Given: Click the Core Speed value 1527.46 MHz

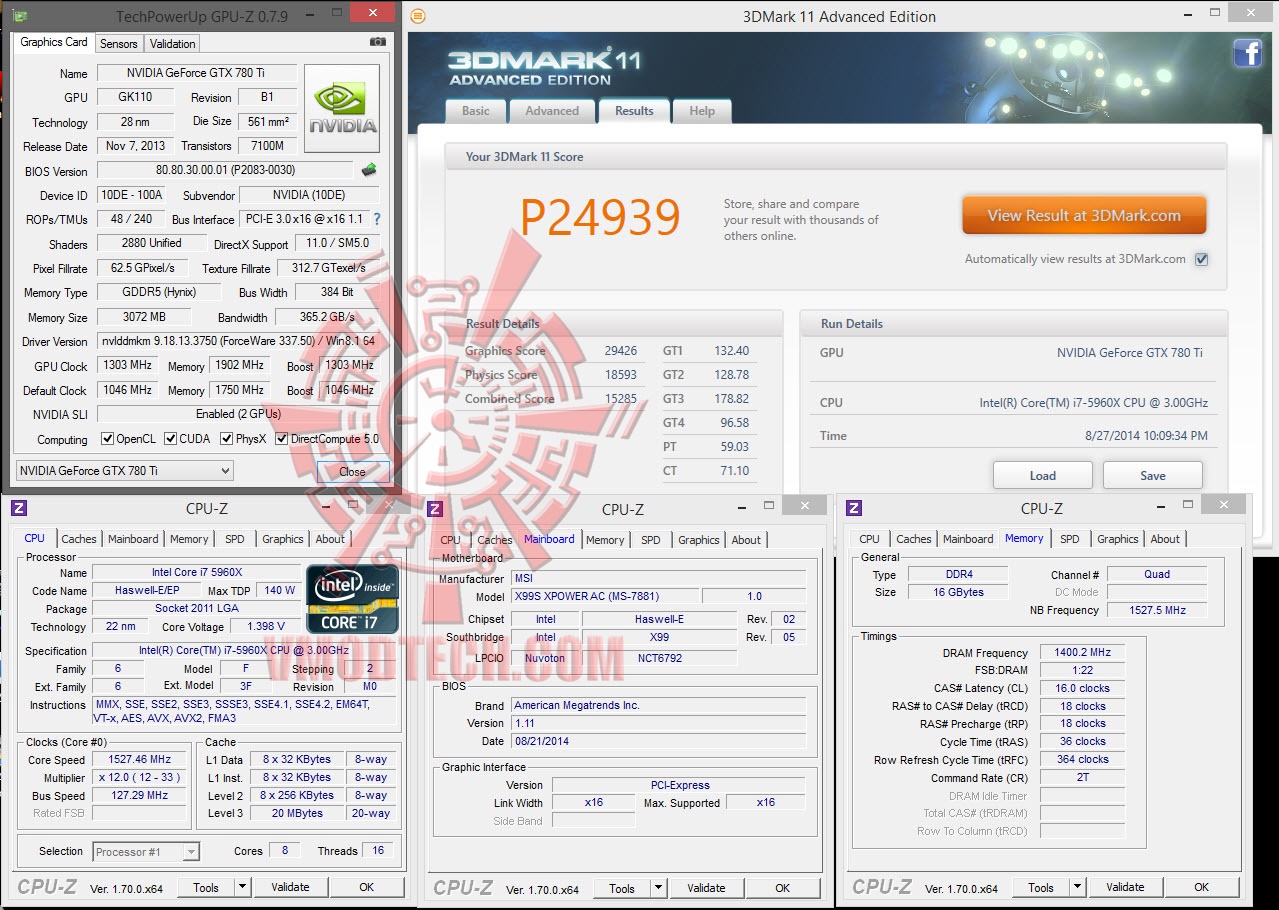Looking at the screenshot, I should coord(139,760).
